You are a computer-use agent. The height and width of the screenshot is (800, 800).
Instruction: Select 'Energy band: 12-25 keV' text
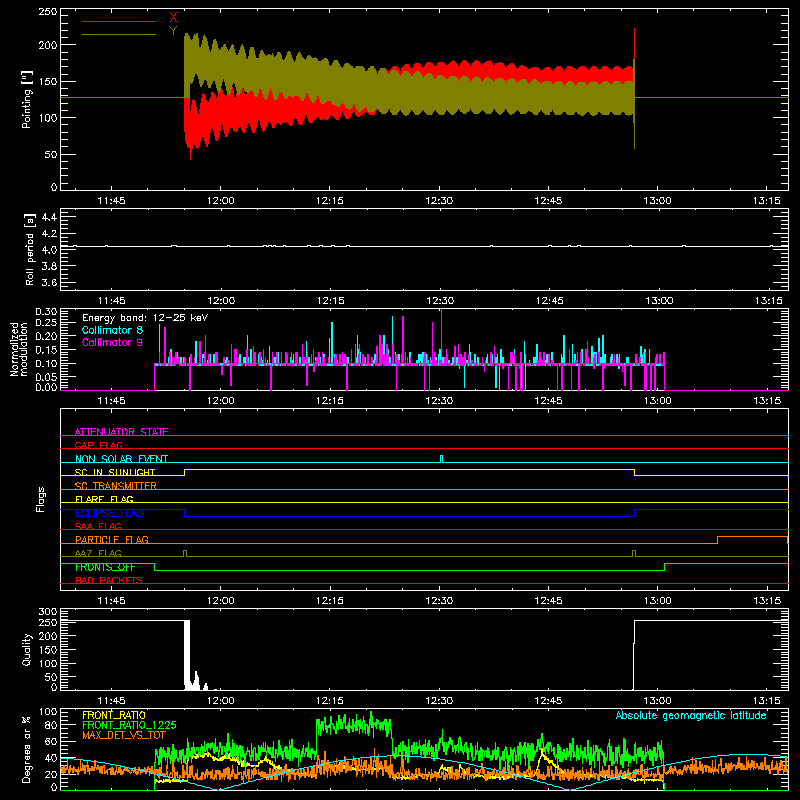145,318
